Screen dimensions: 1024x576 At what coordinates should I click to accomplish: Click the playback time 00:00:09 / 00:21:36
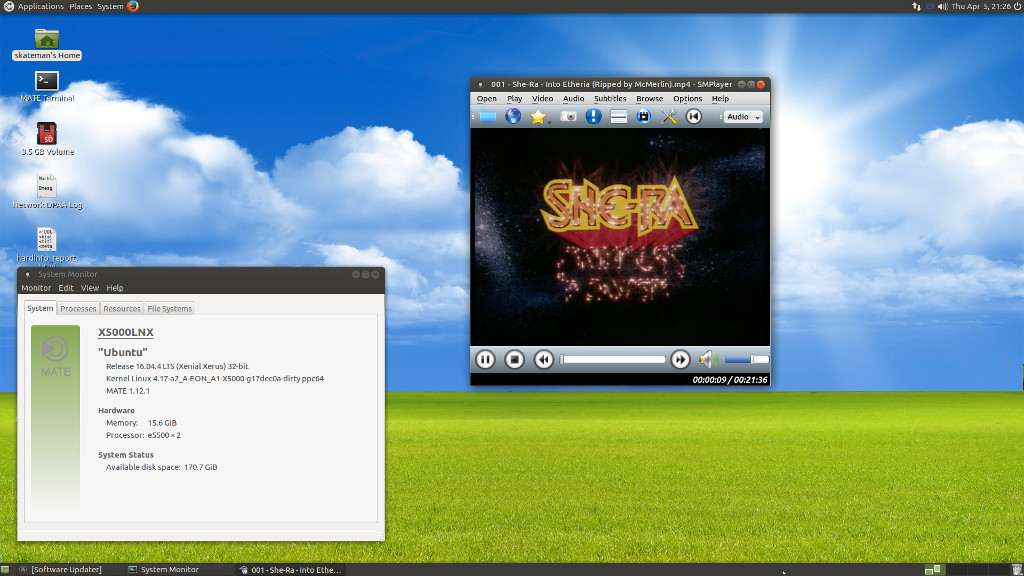pyautogui.click(x=729, y=379)
